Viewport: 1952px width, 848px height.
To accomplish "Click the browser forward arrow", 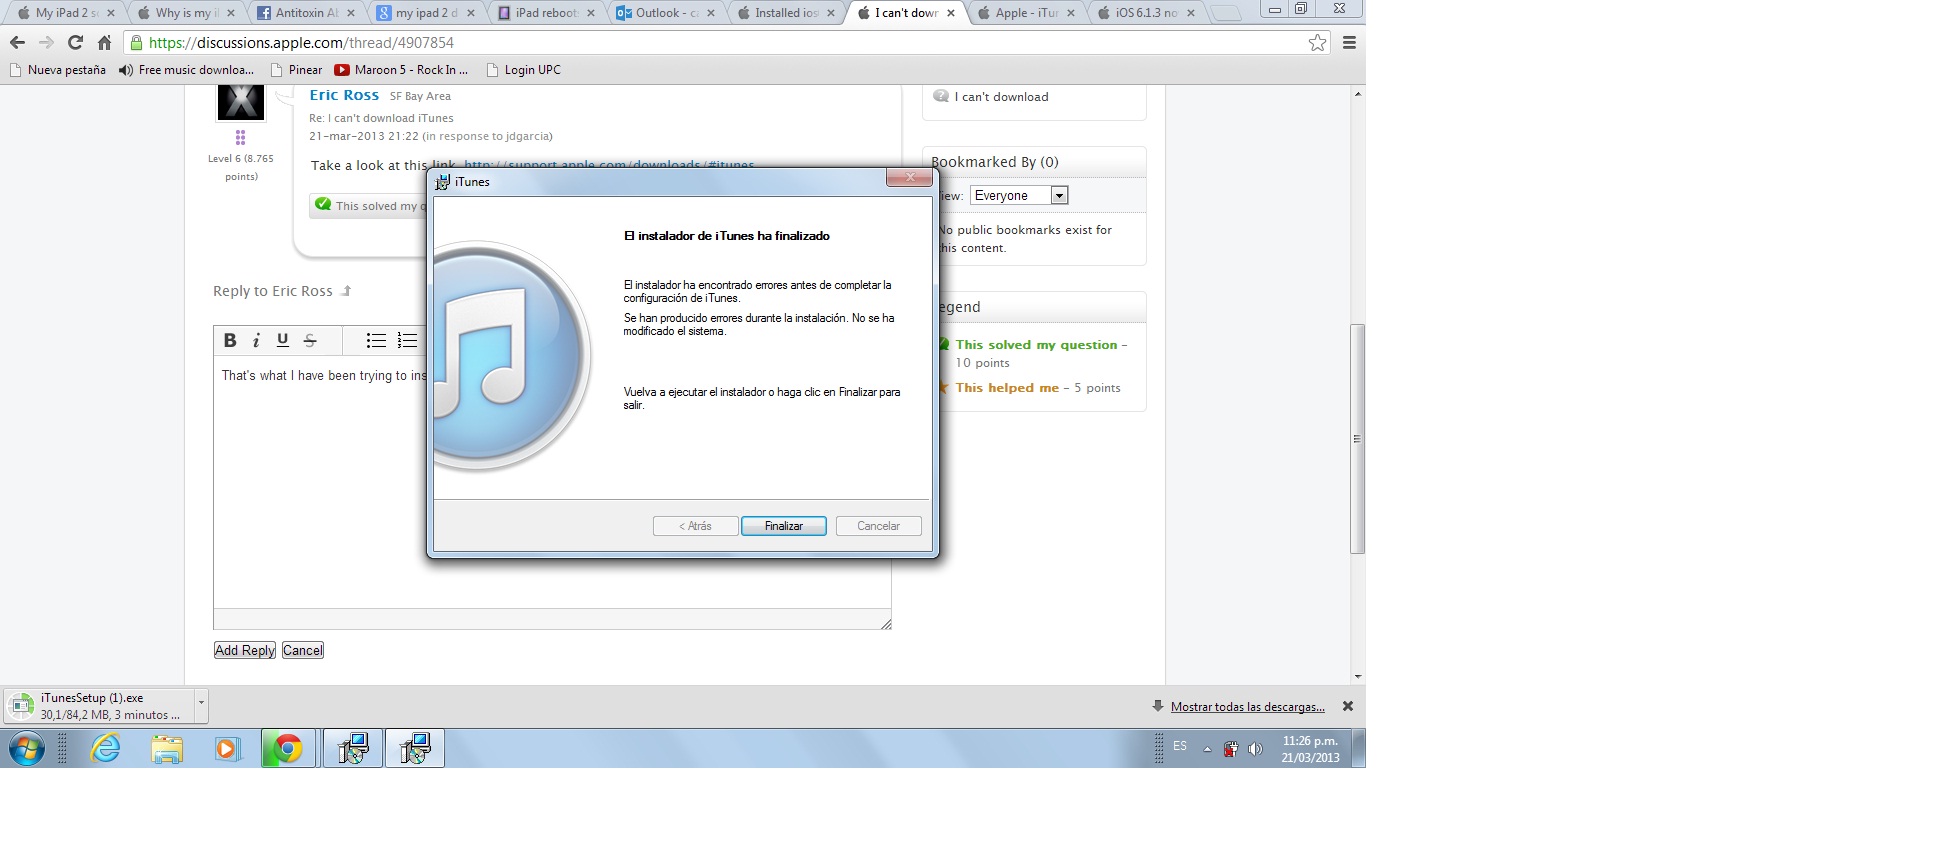I will tap(46, 42).
